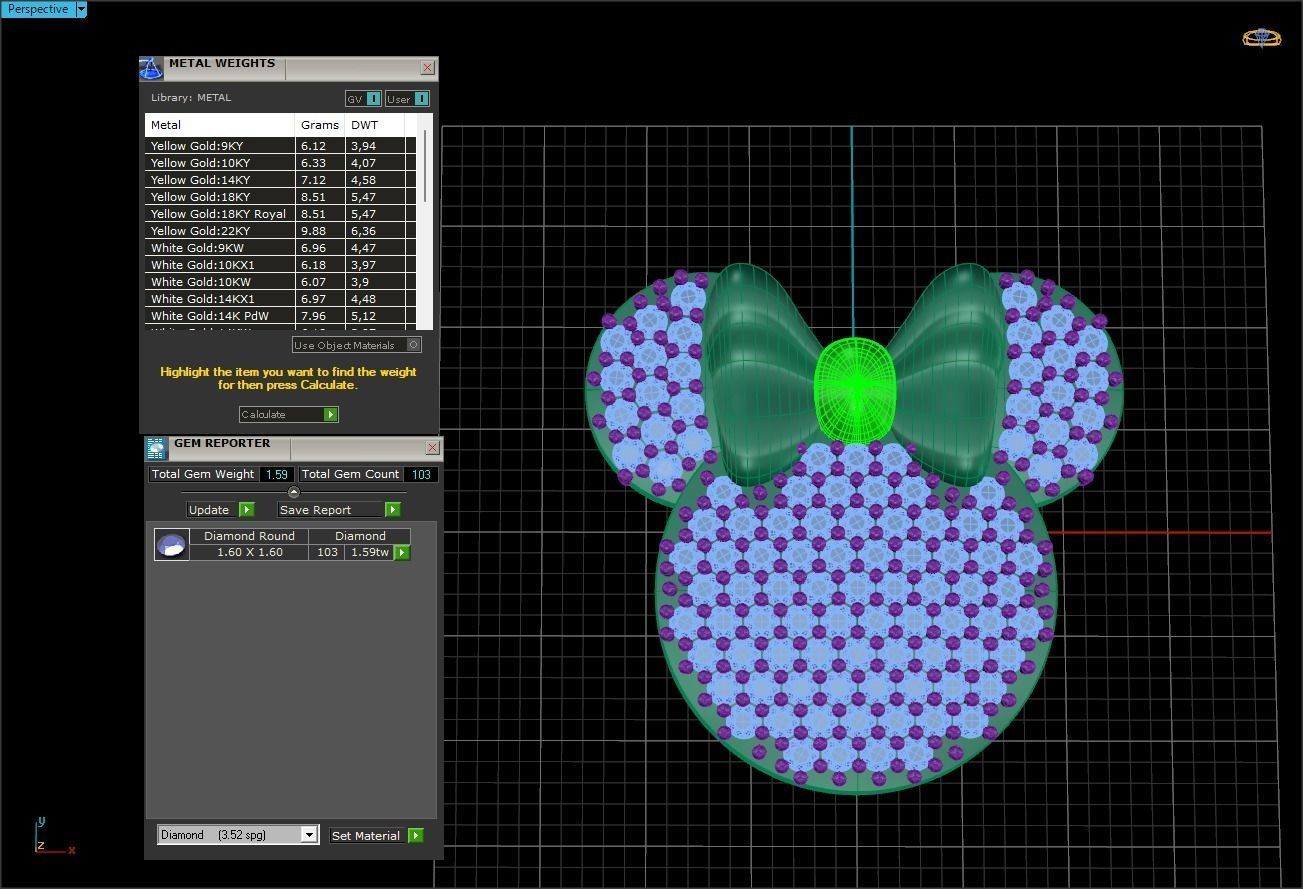The height and width of the screenshot is (889, 1303).
Task: Click the 6.96 grams value for 9KW
Action: pos(313,248)
